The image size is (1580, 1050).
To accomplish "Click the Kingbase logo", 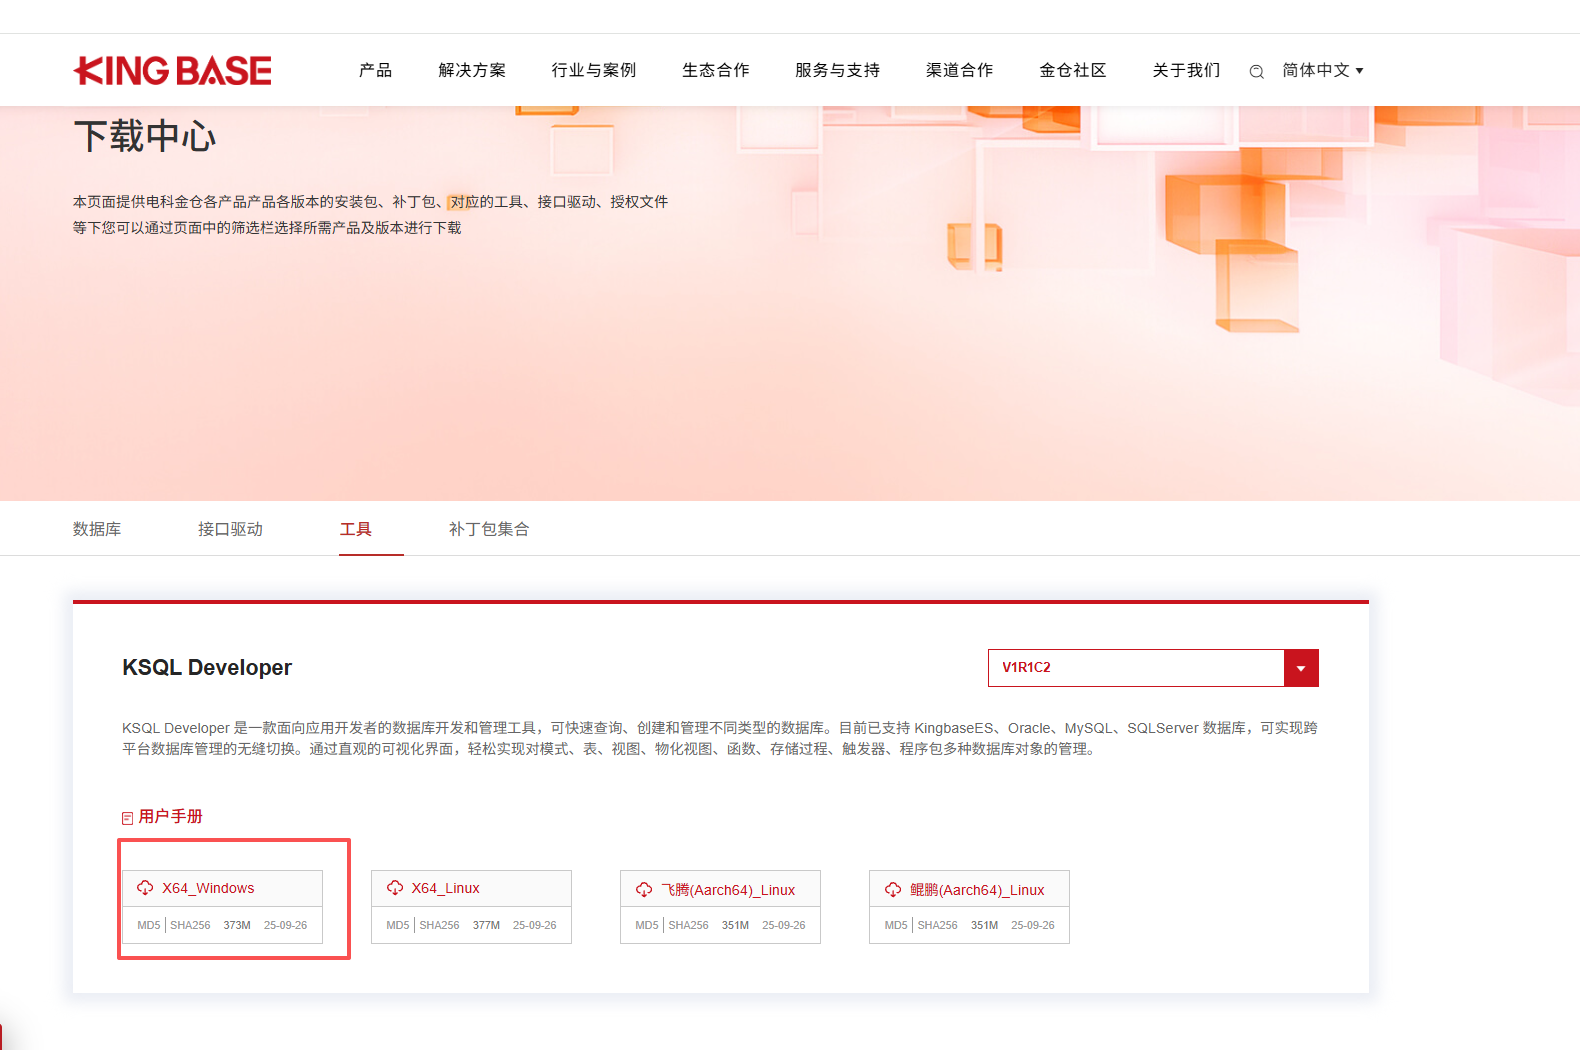I will (173, 71).
